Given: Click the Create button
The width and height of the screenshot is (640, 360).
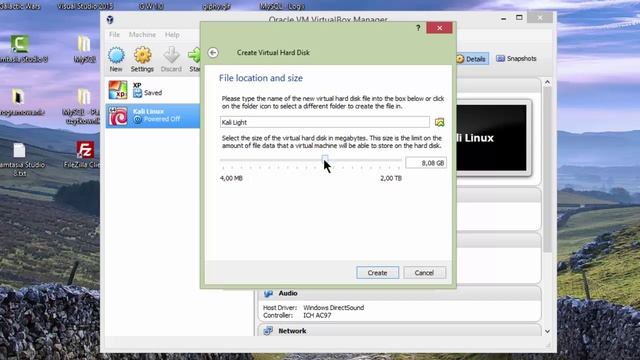Looking at the screenshot, I should [377, 273].
